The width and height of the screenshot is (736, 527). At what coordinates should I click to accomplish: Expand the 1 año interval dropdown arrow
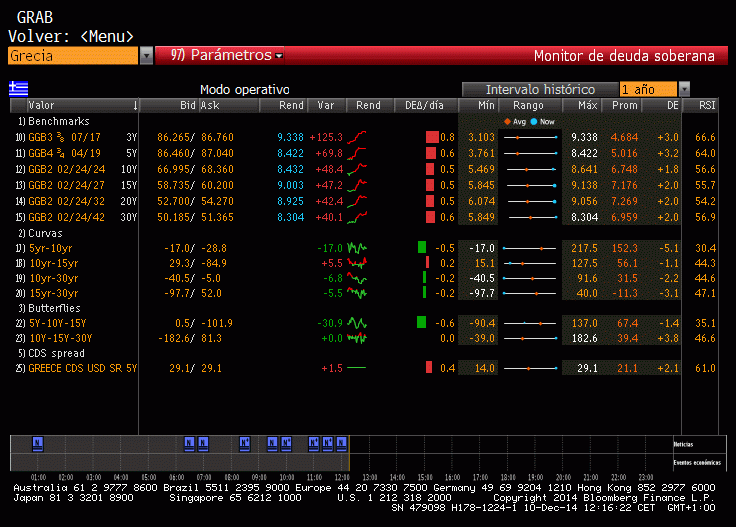click(685, 89)
